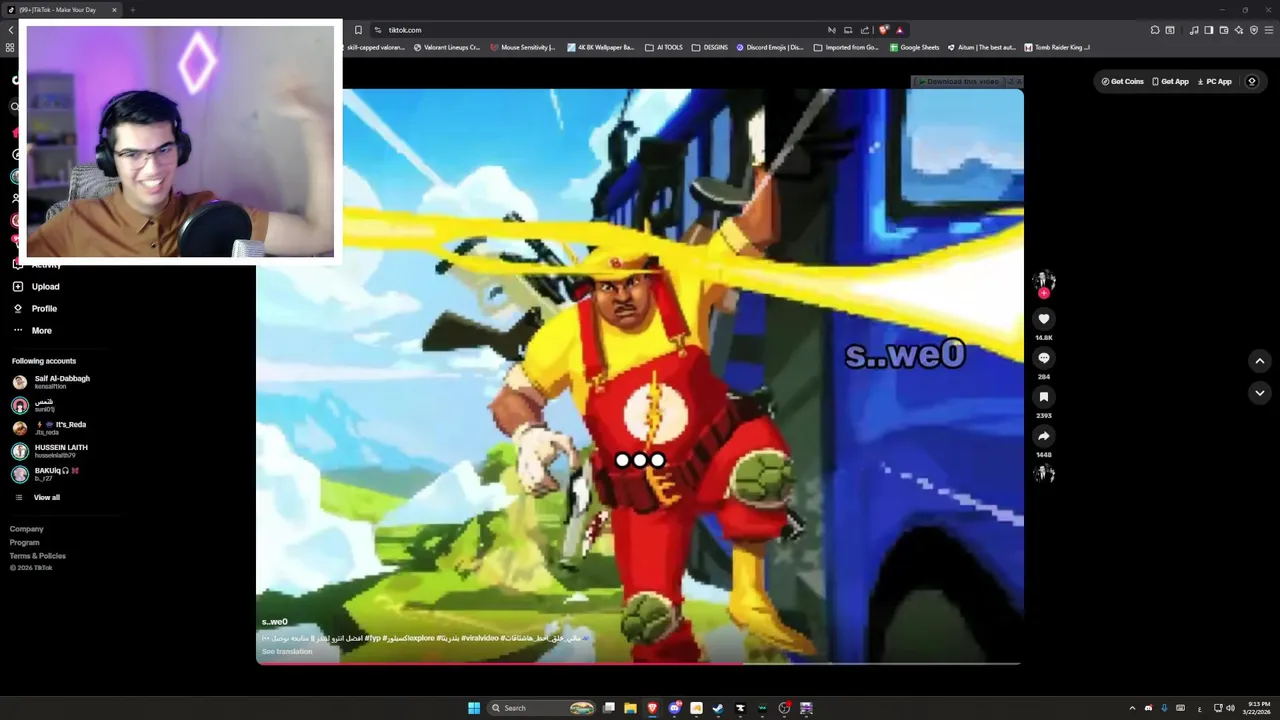Open new tab with plus button
Screen dimensions: 1280x720
(132, 10)
